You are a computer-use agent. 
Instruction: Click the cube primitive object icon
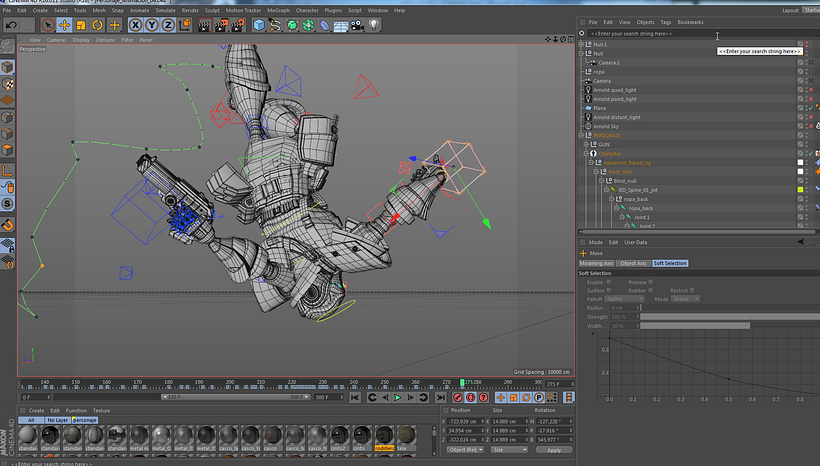tap(259, 24)
